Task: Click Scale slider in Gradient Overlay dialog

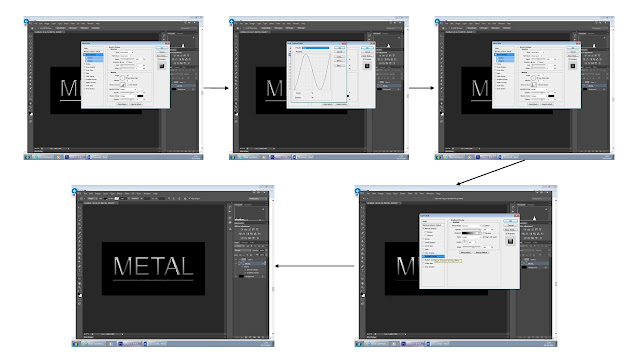Action: pos(471,247)
